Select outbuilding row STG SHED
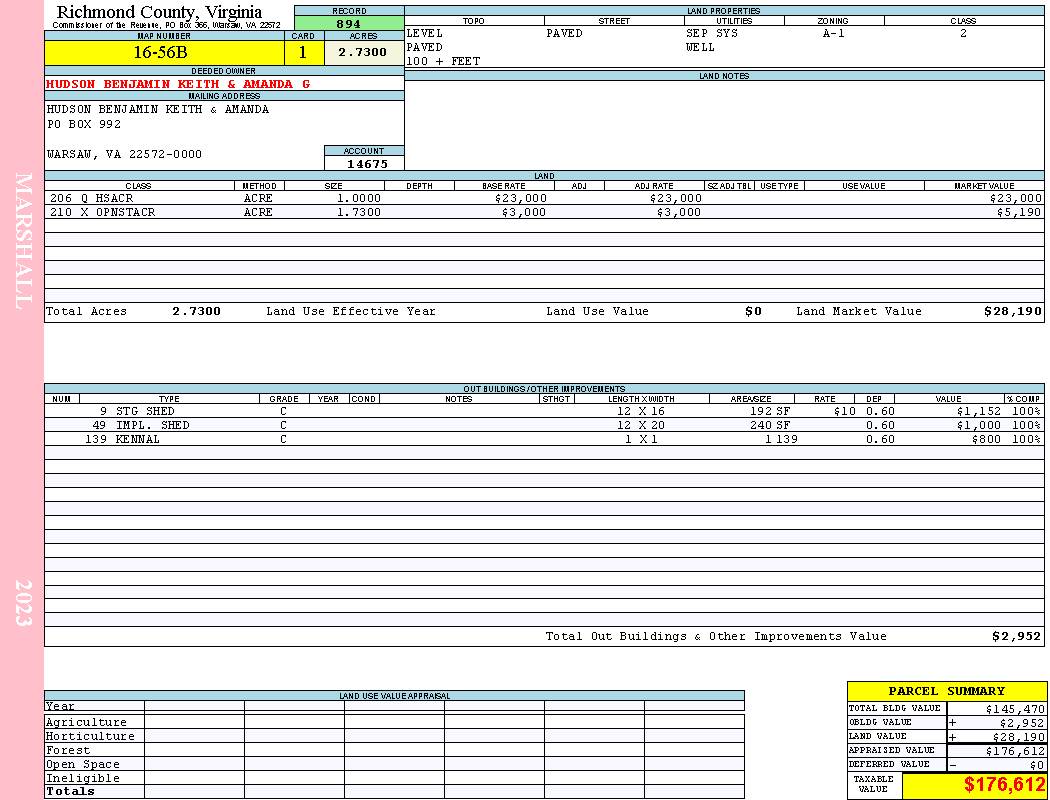 (544, 412)
